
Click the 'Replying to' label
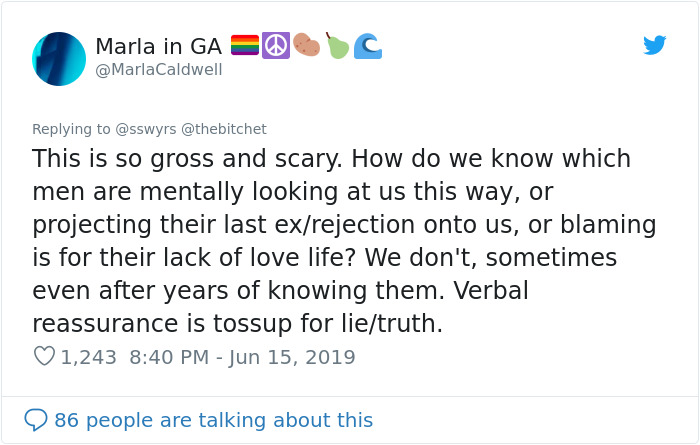click(68, 129)
